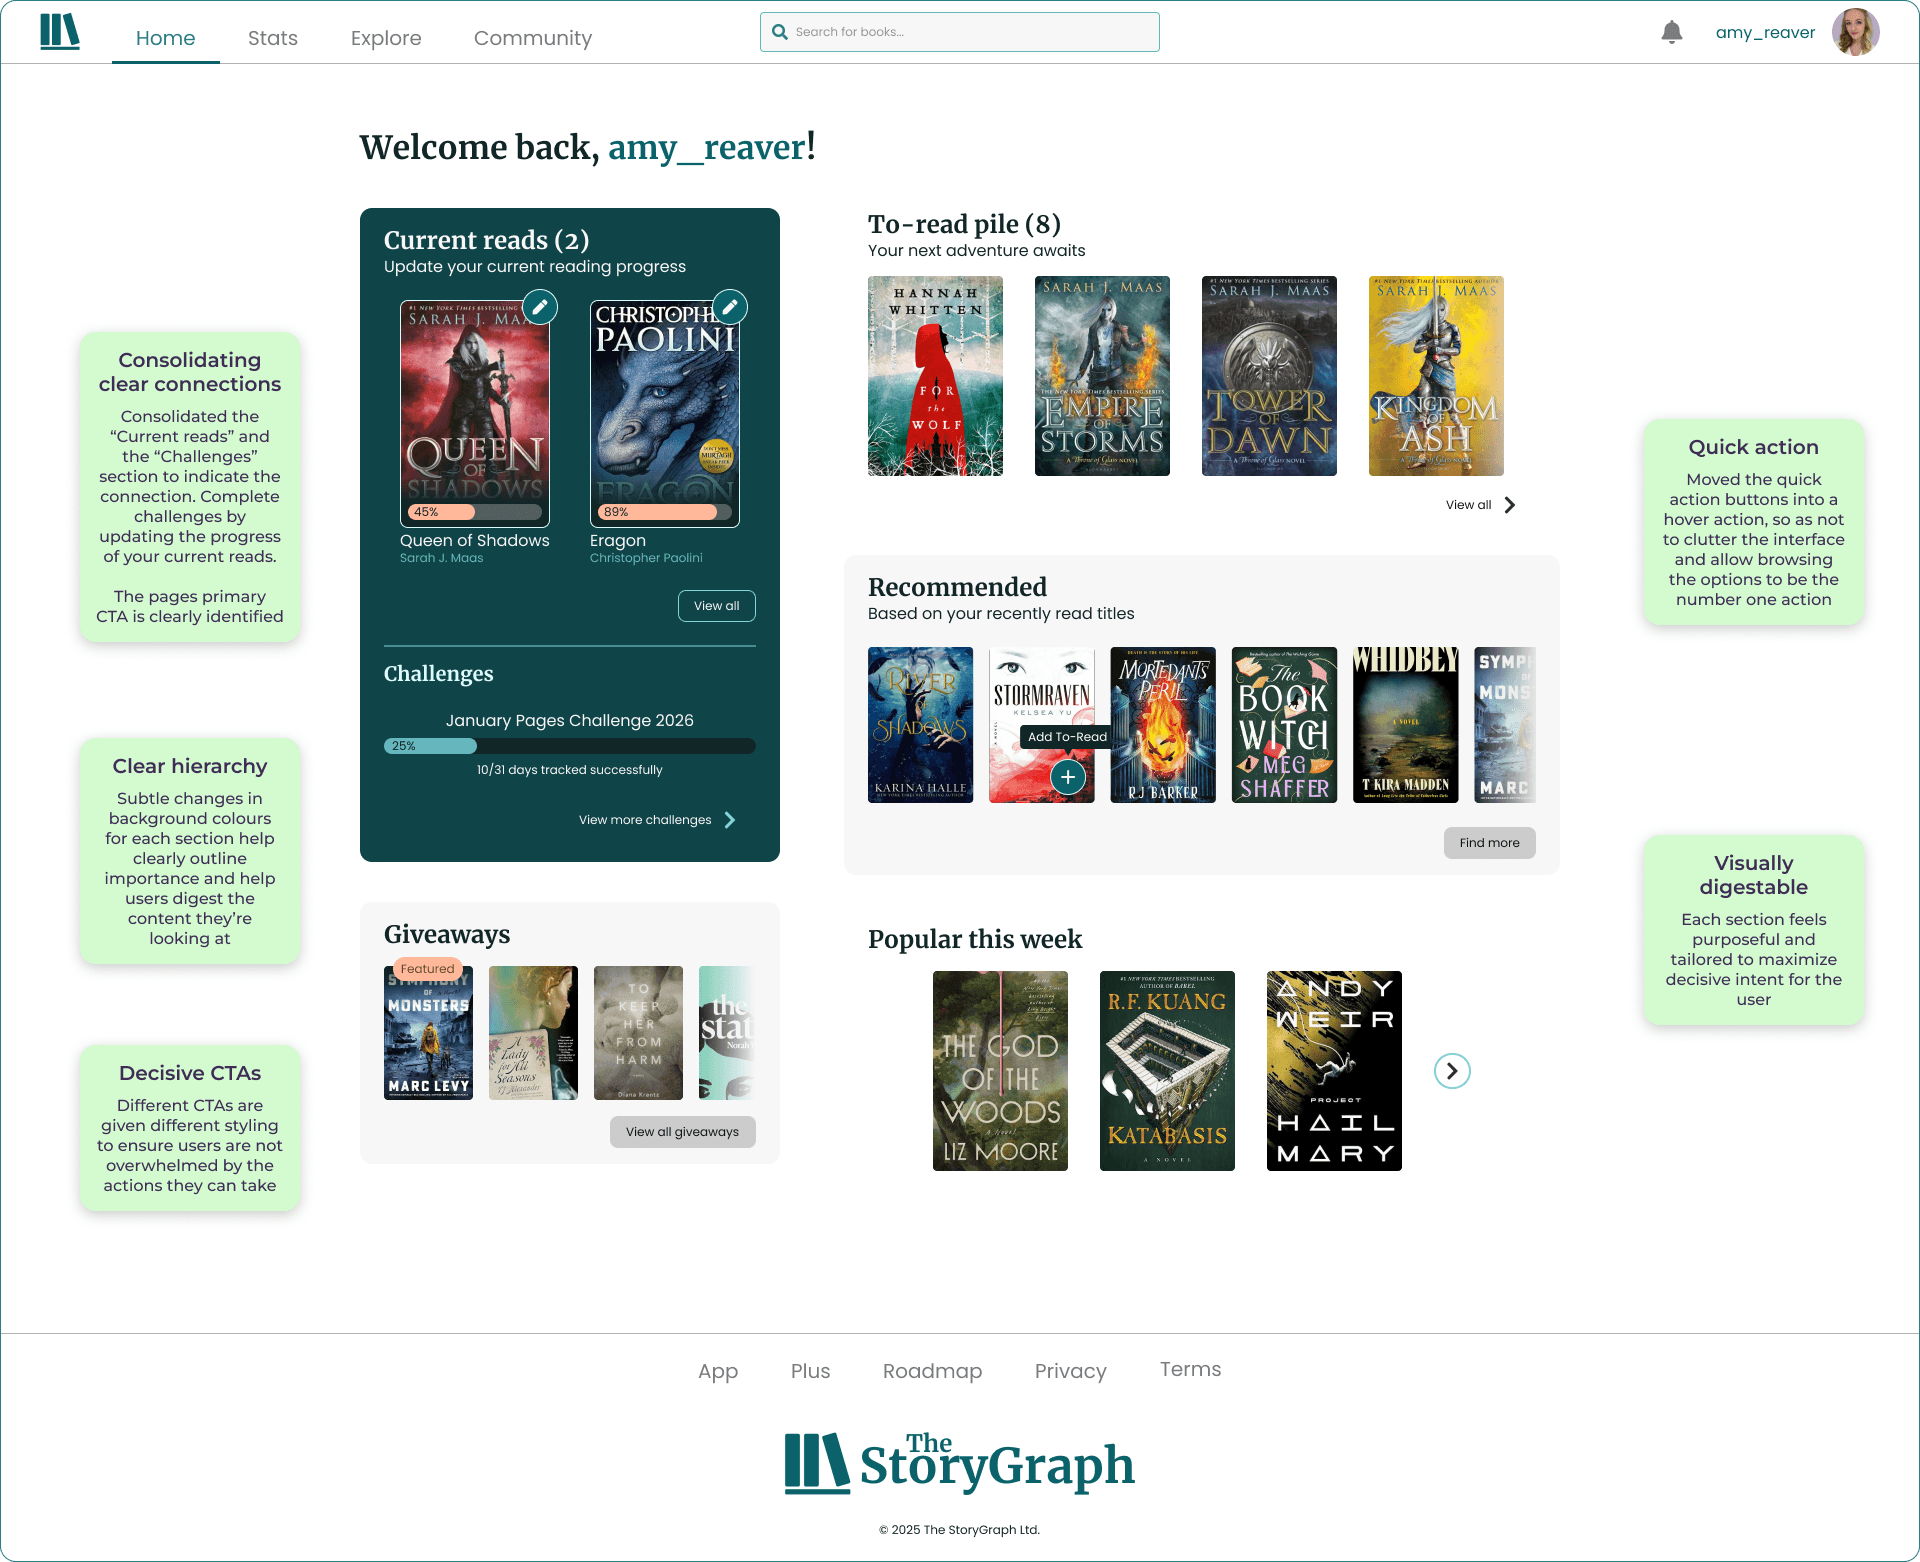This screenshot has width=1920, height=1562.
Task: Expand To-read pile with View all chevron
Action: point(1510,505)
